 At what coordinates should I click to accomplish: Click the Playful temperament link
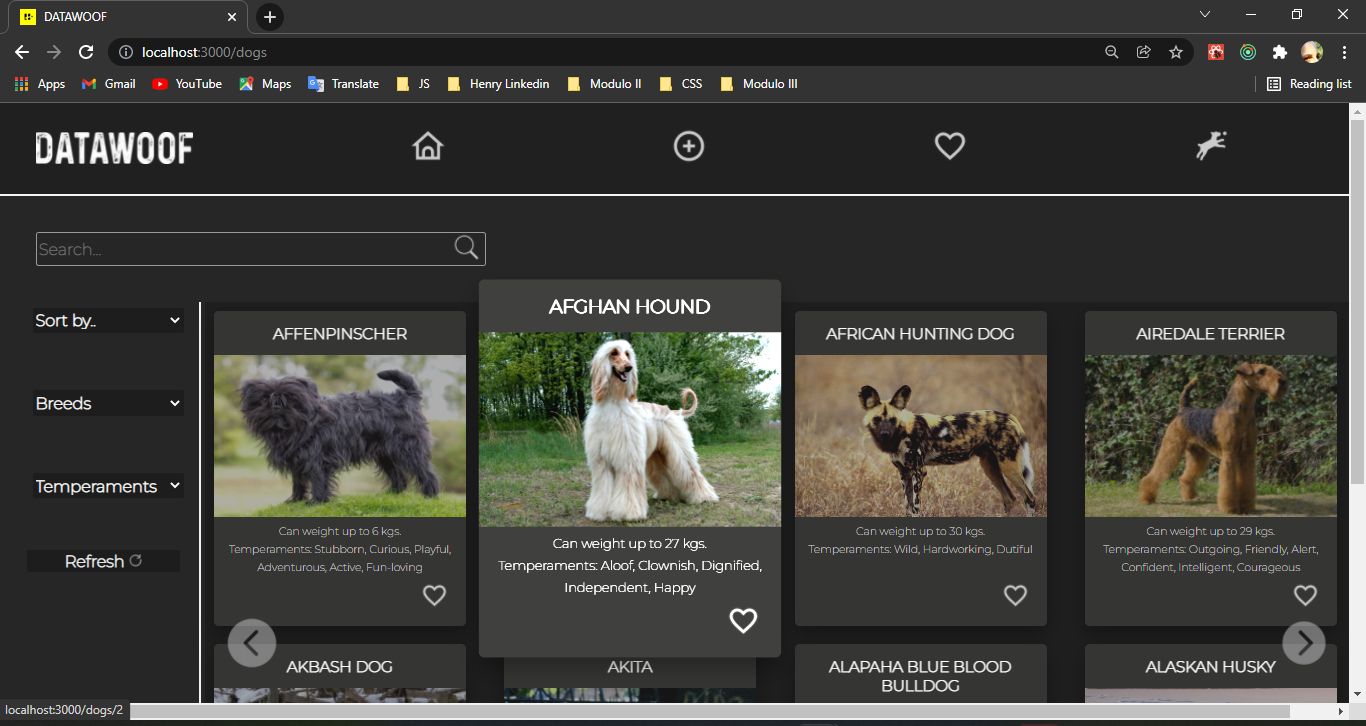click(x=431, y=549)
